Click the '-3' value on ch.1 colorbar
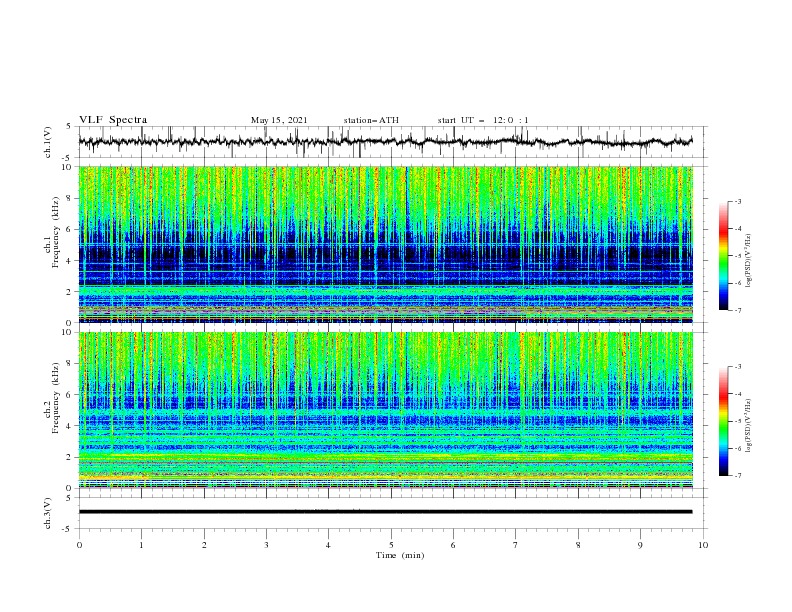 [x=737, y=201]
